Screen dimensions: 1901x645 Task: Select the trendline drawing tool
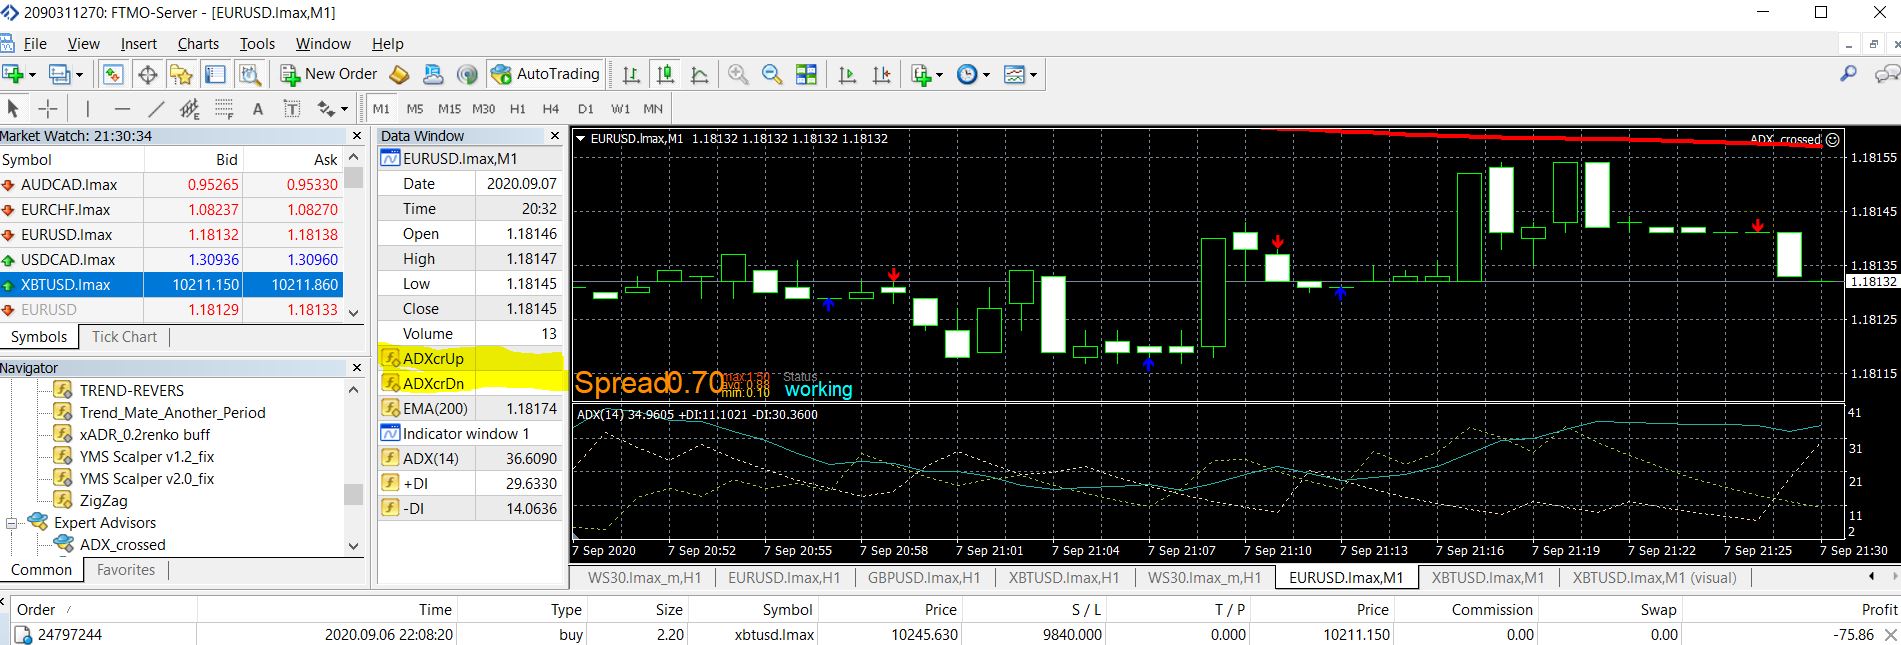(x=156, y=109)
